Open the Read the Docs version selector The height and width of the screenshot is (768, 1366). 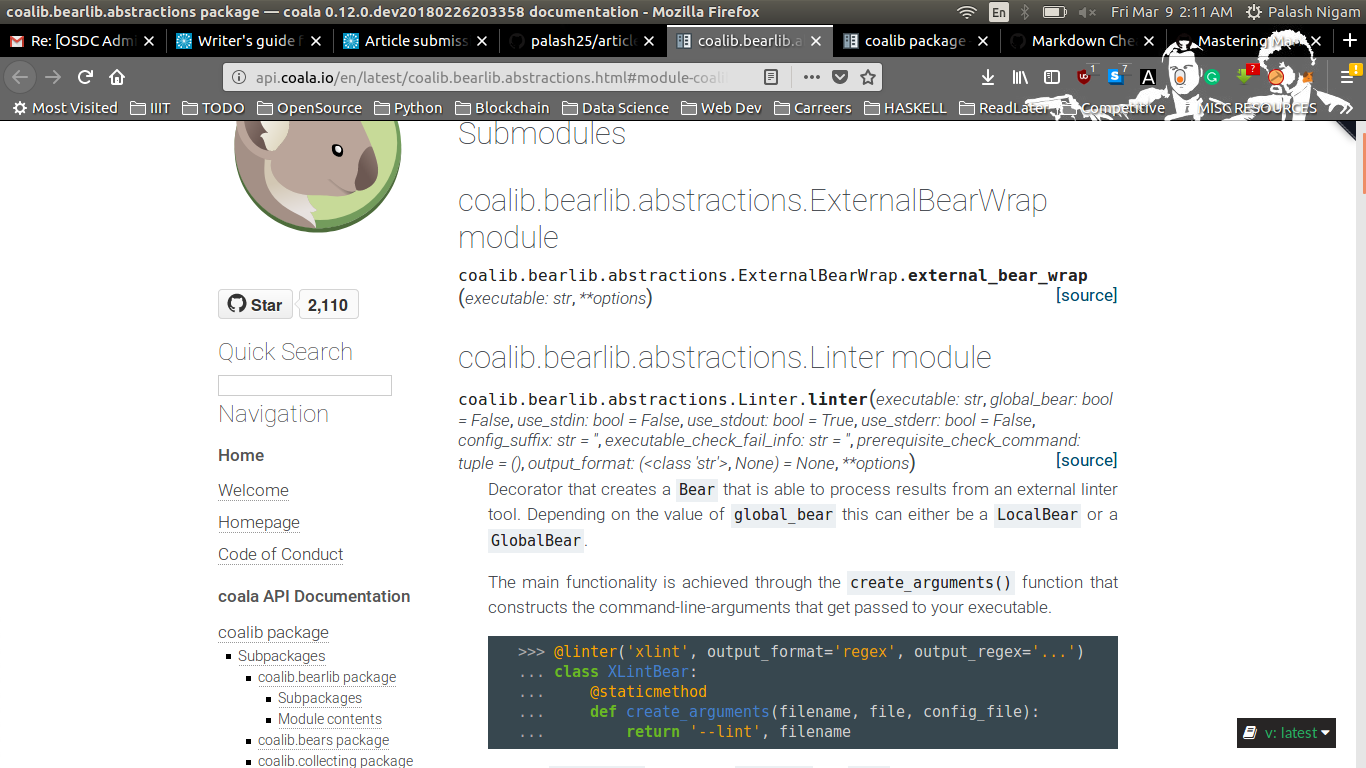1286,733
